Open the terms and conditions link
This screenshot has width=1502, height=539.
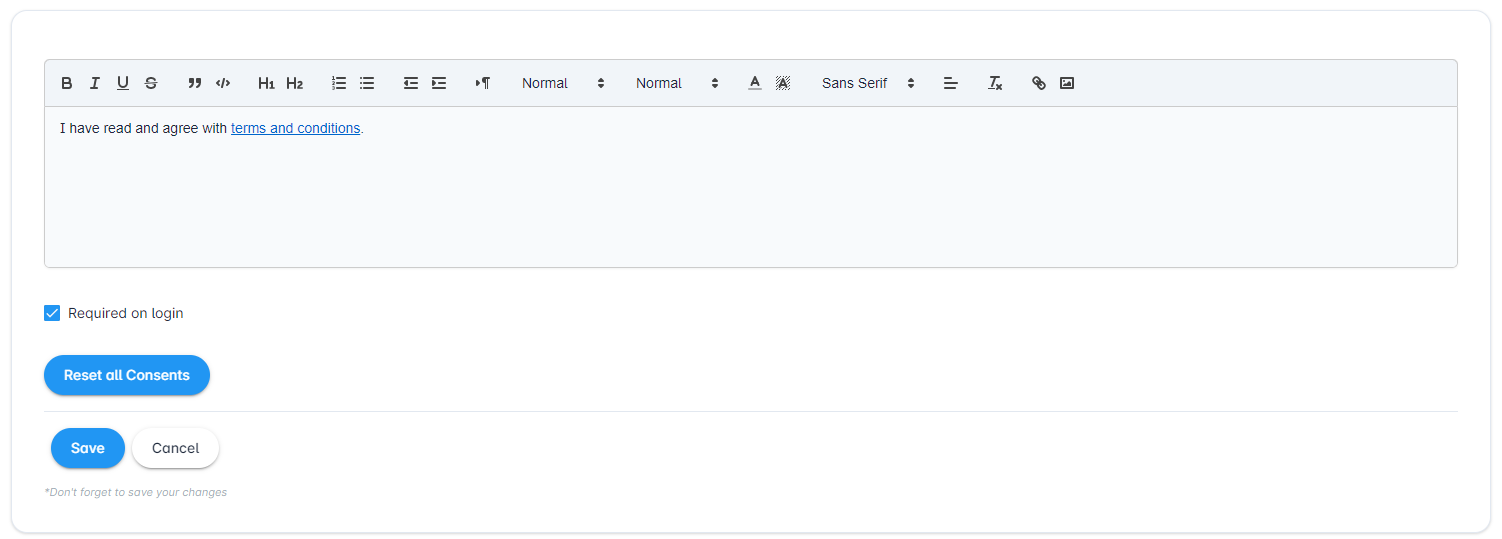coord(295,128)
